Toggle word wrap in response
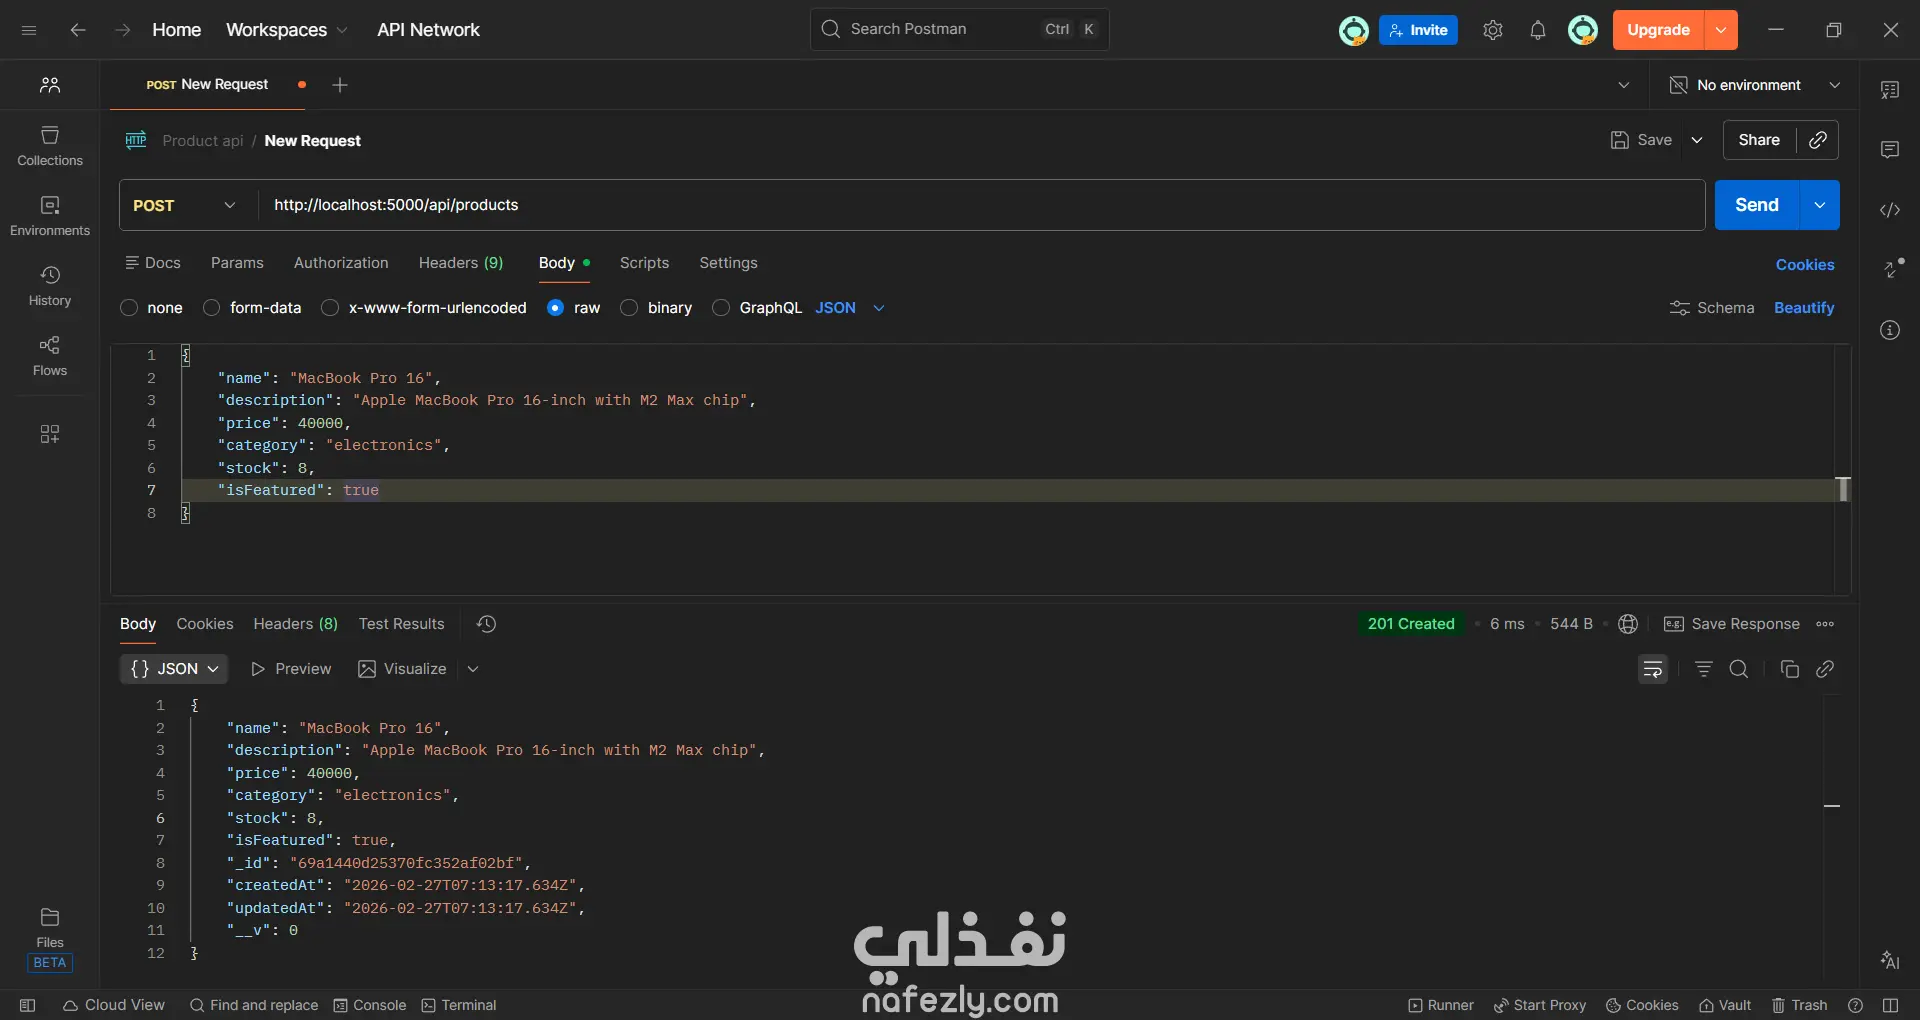Viewport: 1920px width, 1020px height. click(x=1653, y=669)
